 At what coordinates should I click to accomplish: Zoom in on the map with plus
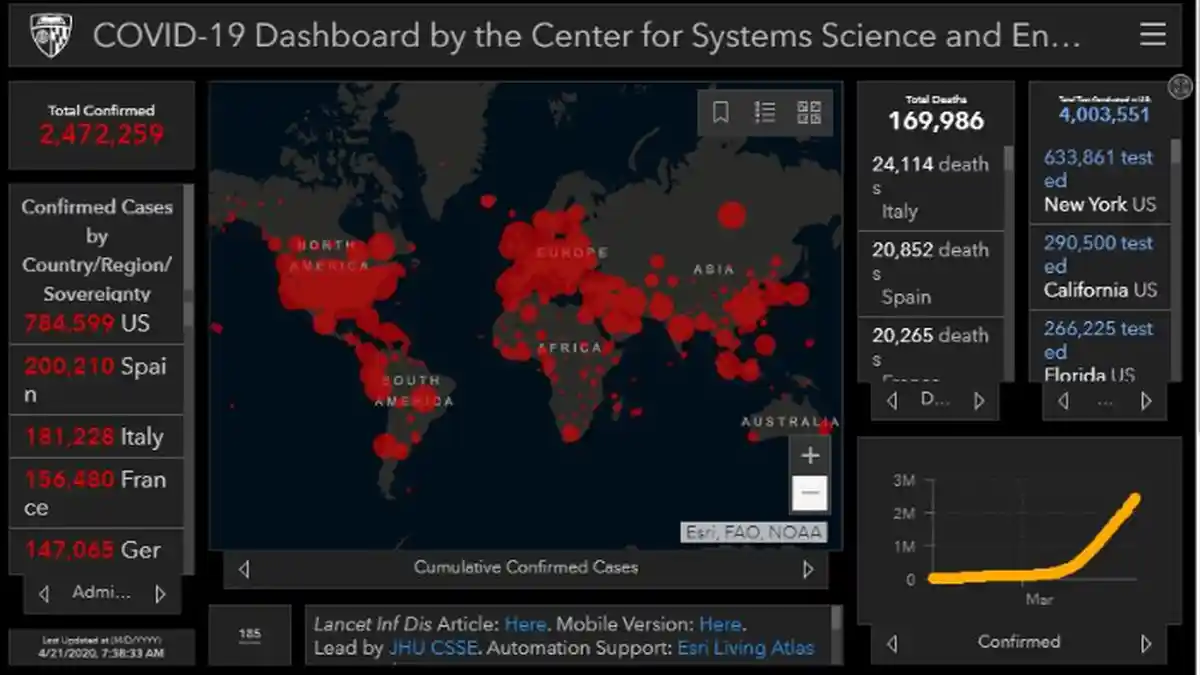810,456
